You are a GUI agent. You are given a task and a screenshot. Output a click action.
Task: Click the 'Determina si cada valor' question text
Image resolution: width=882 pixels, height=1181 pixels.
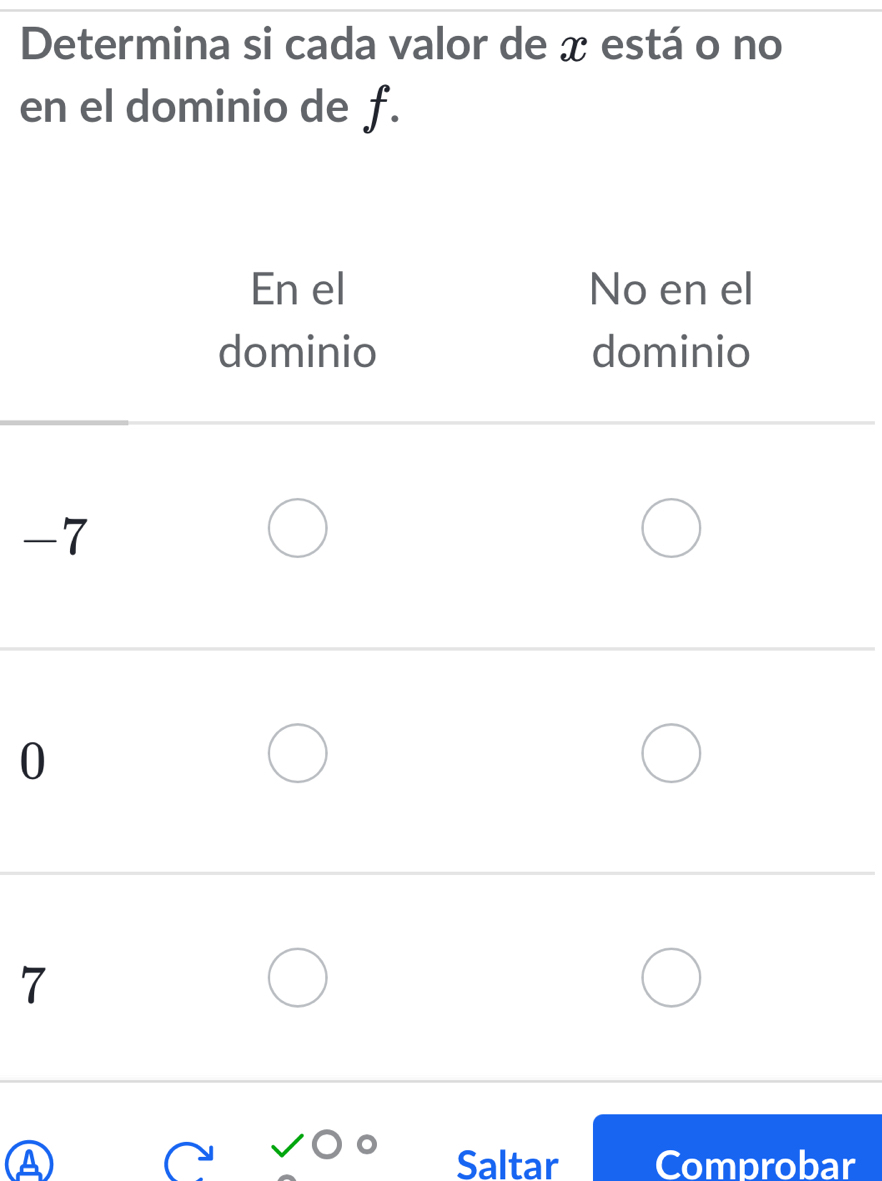tap(401, 46)
